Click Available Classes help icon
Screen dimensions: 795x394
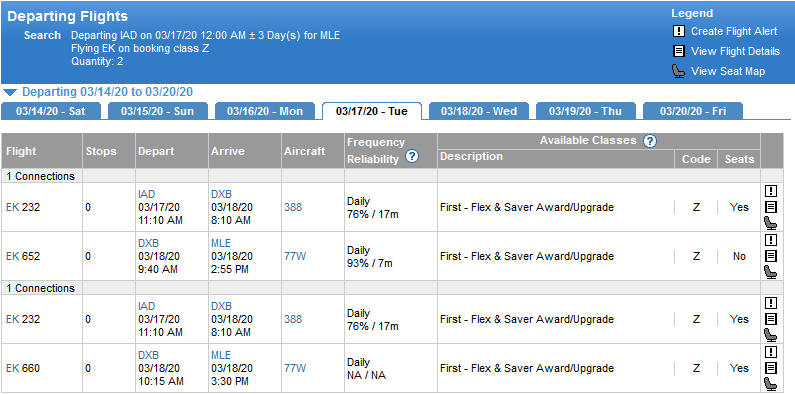point(650,141)
